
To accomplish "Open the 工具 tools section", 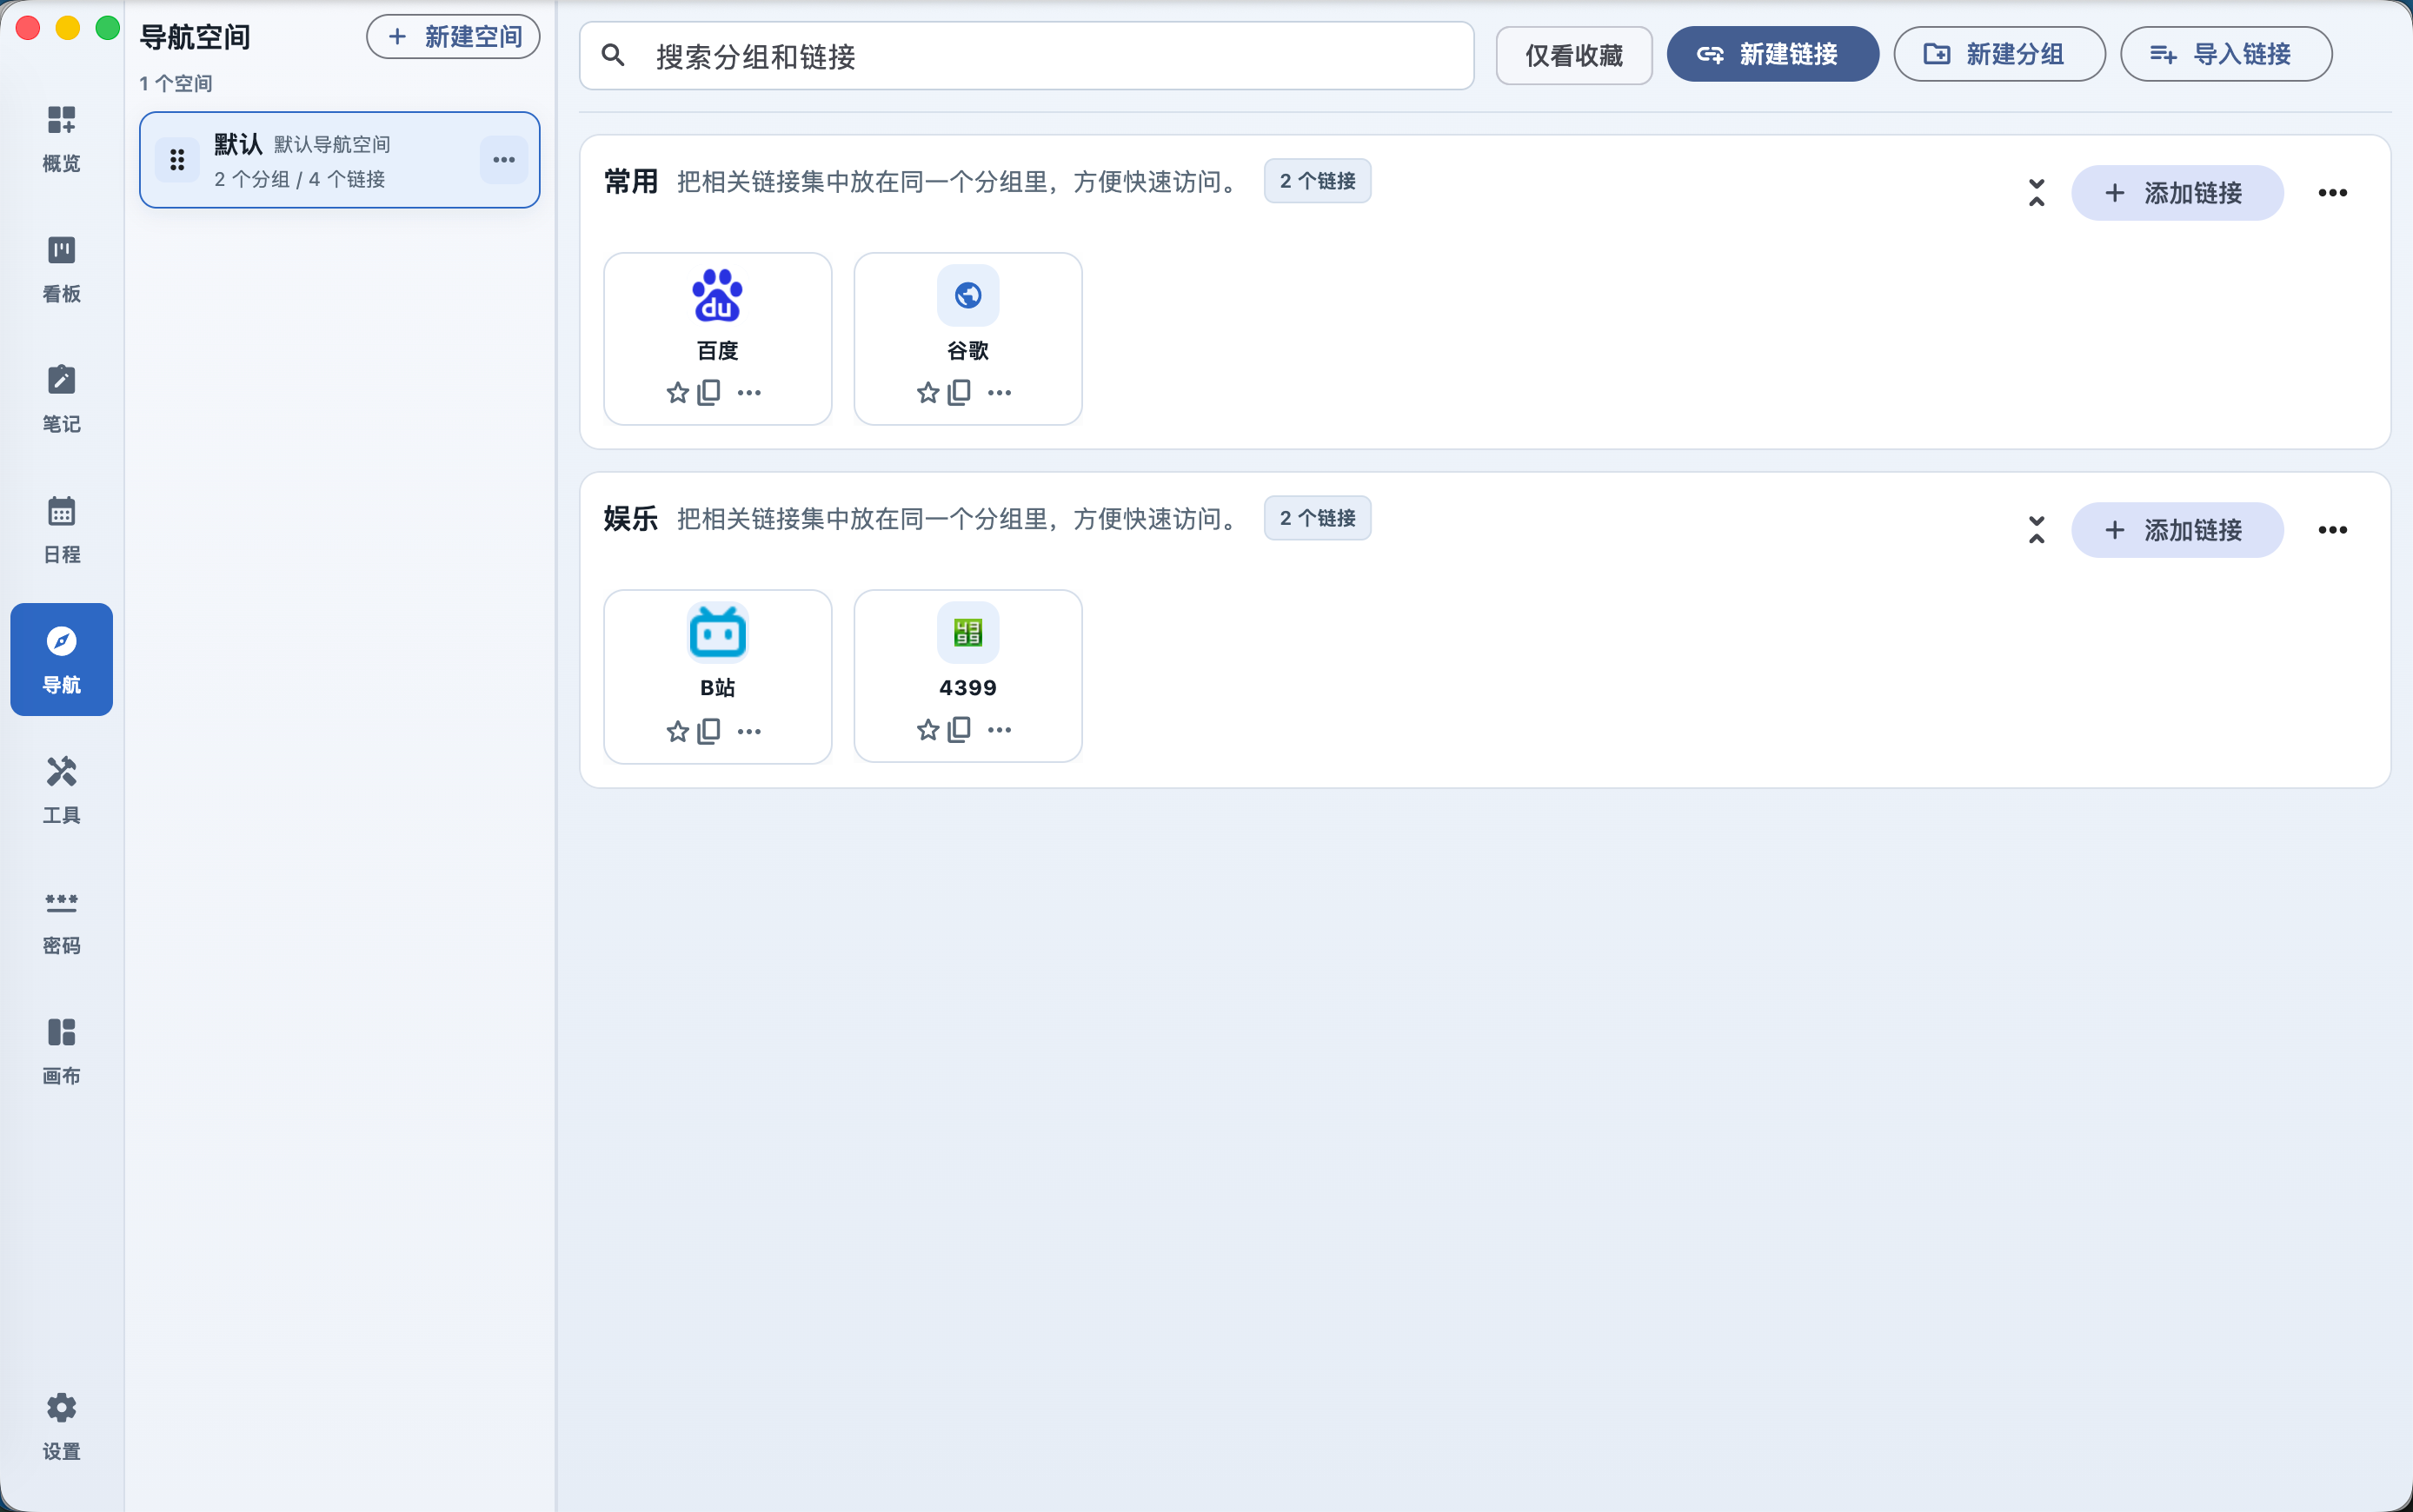I will click(x=61, y=790).
